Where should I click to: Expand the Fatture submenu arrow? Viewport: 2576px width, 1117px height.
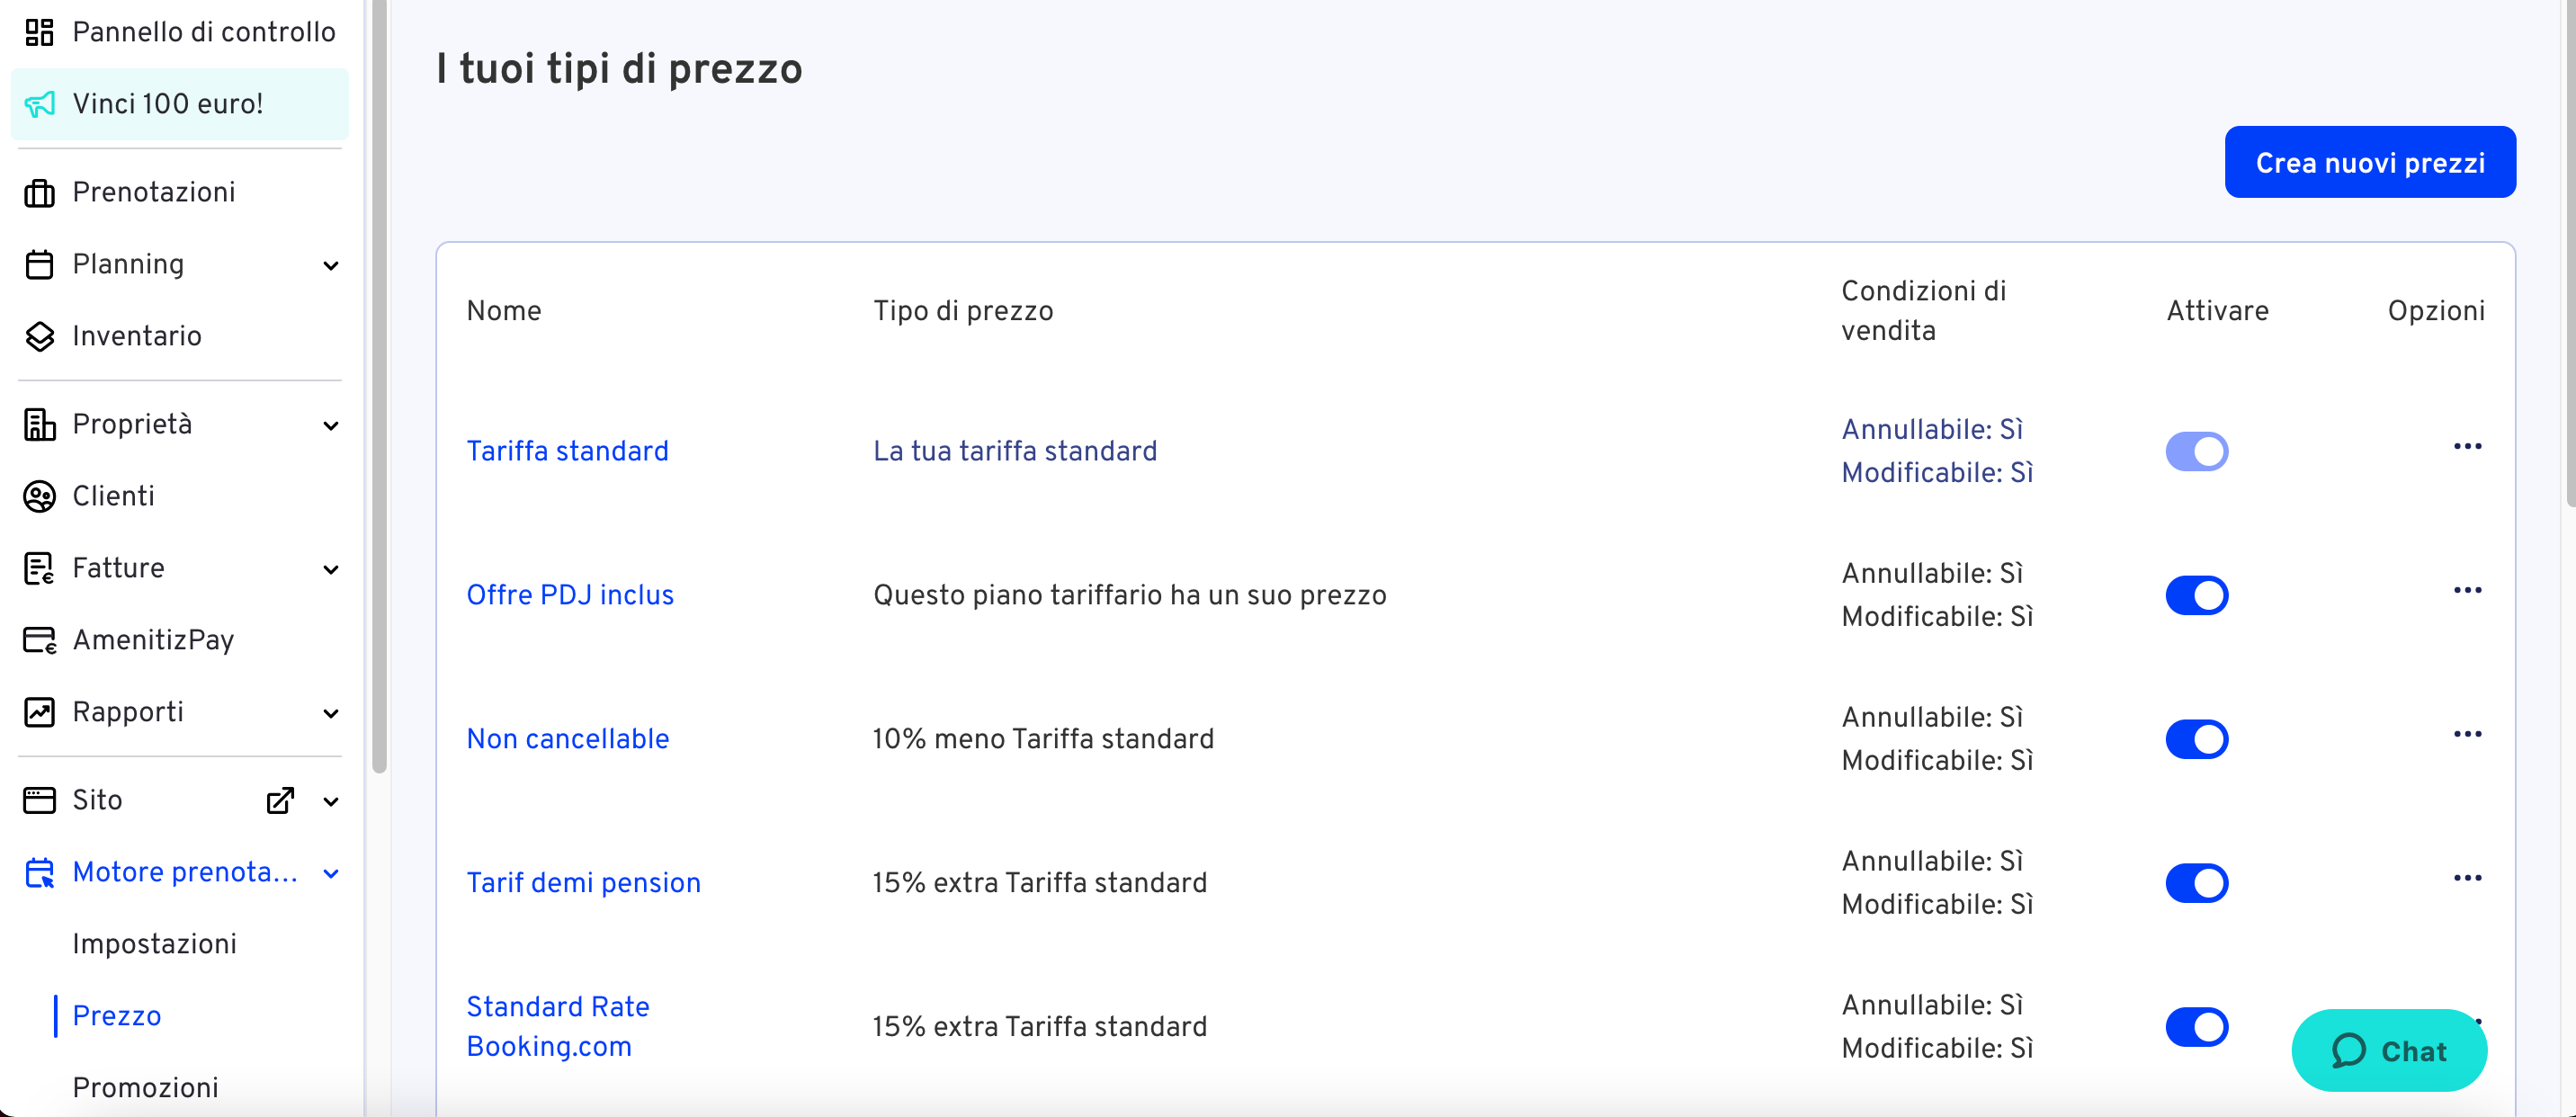pyautogui.click(x=331, y=569)
